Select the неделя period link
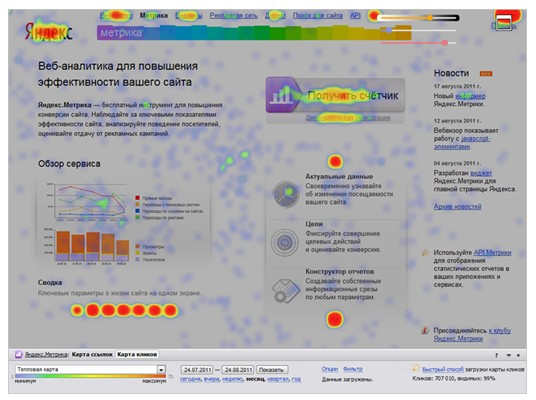The height and width of the screenshot is (400, 536). [233, 379]
